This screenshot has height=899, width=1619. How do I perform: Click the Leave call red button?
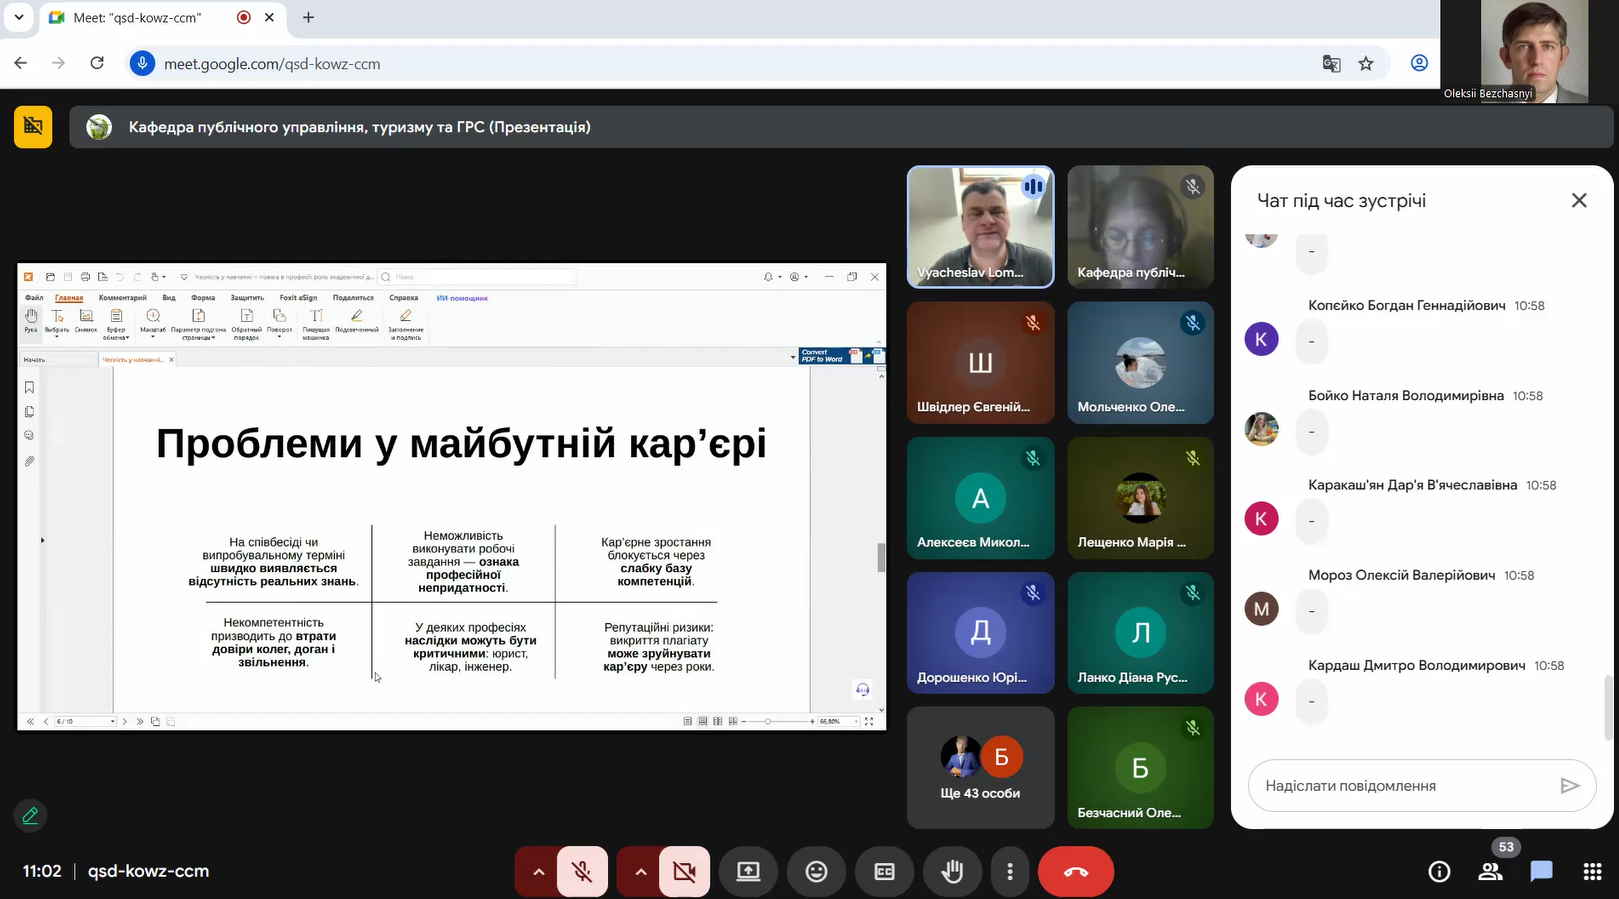(x=1075, y=872)
